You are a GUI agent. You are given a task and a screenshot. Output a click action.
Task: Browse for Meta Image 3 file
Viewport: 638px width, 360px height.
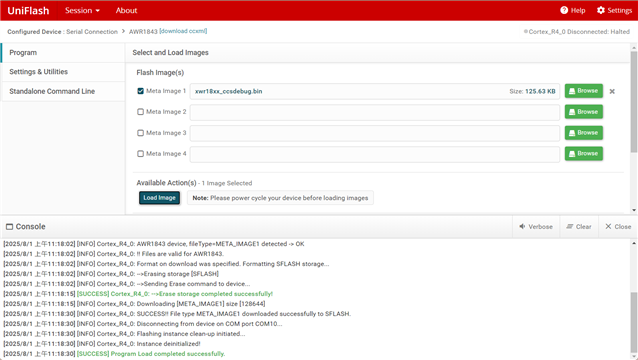pos(583,133)
